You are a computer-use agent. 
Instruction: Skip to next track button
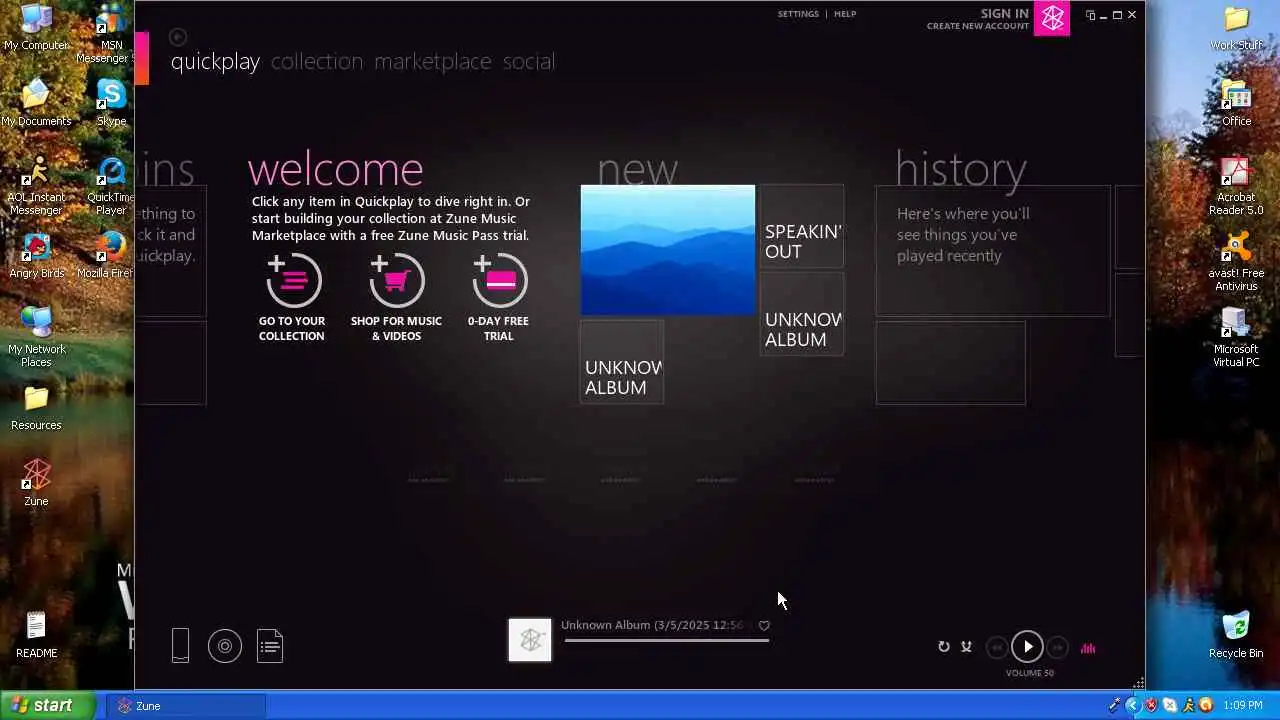click(x=1058, y=648)
